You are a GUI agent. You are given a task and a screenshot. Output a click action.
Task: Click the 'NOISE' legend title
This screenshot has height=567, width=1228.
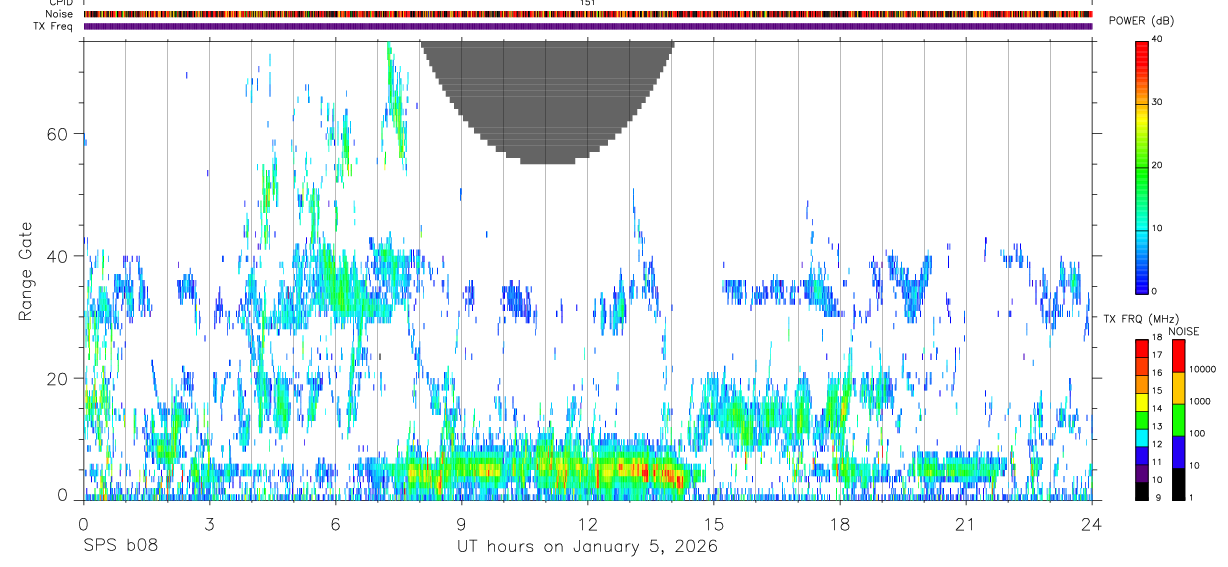pyautogui.click(x=1184, y=331)
